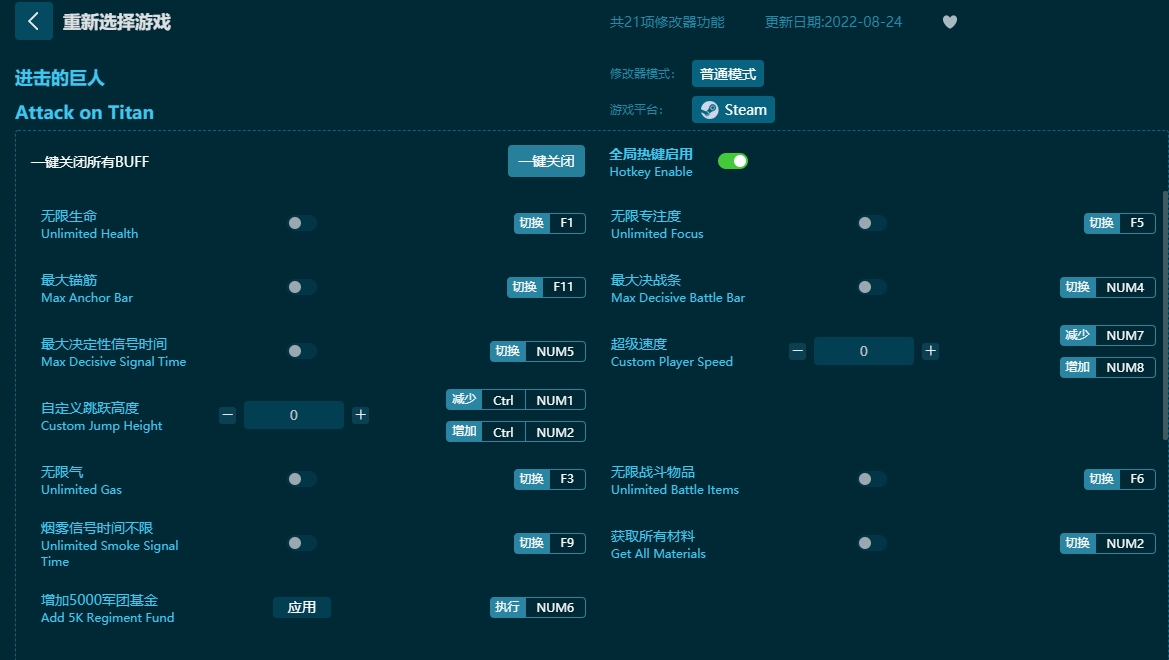Click the 进击的巨人 game title
1169x660 pixels.
[x=60, y=78]
